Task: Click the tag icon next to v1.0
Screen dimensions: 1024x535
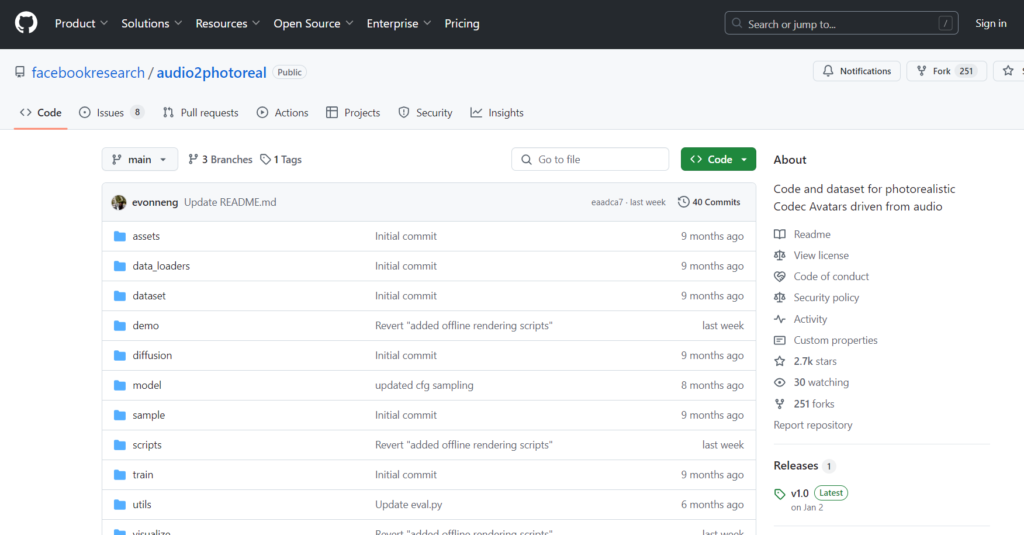Action: pyautogui.click(x=780, y=494)
